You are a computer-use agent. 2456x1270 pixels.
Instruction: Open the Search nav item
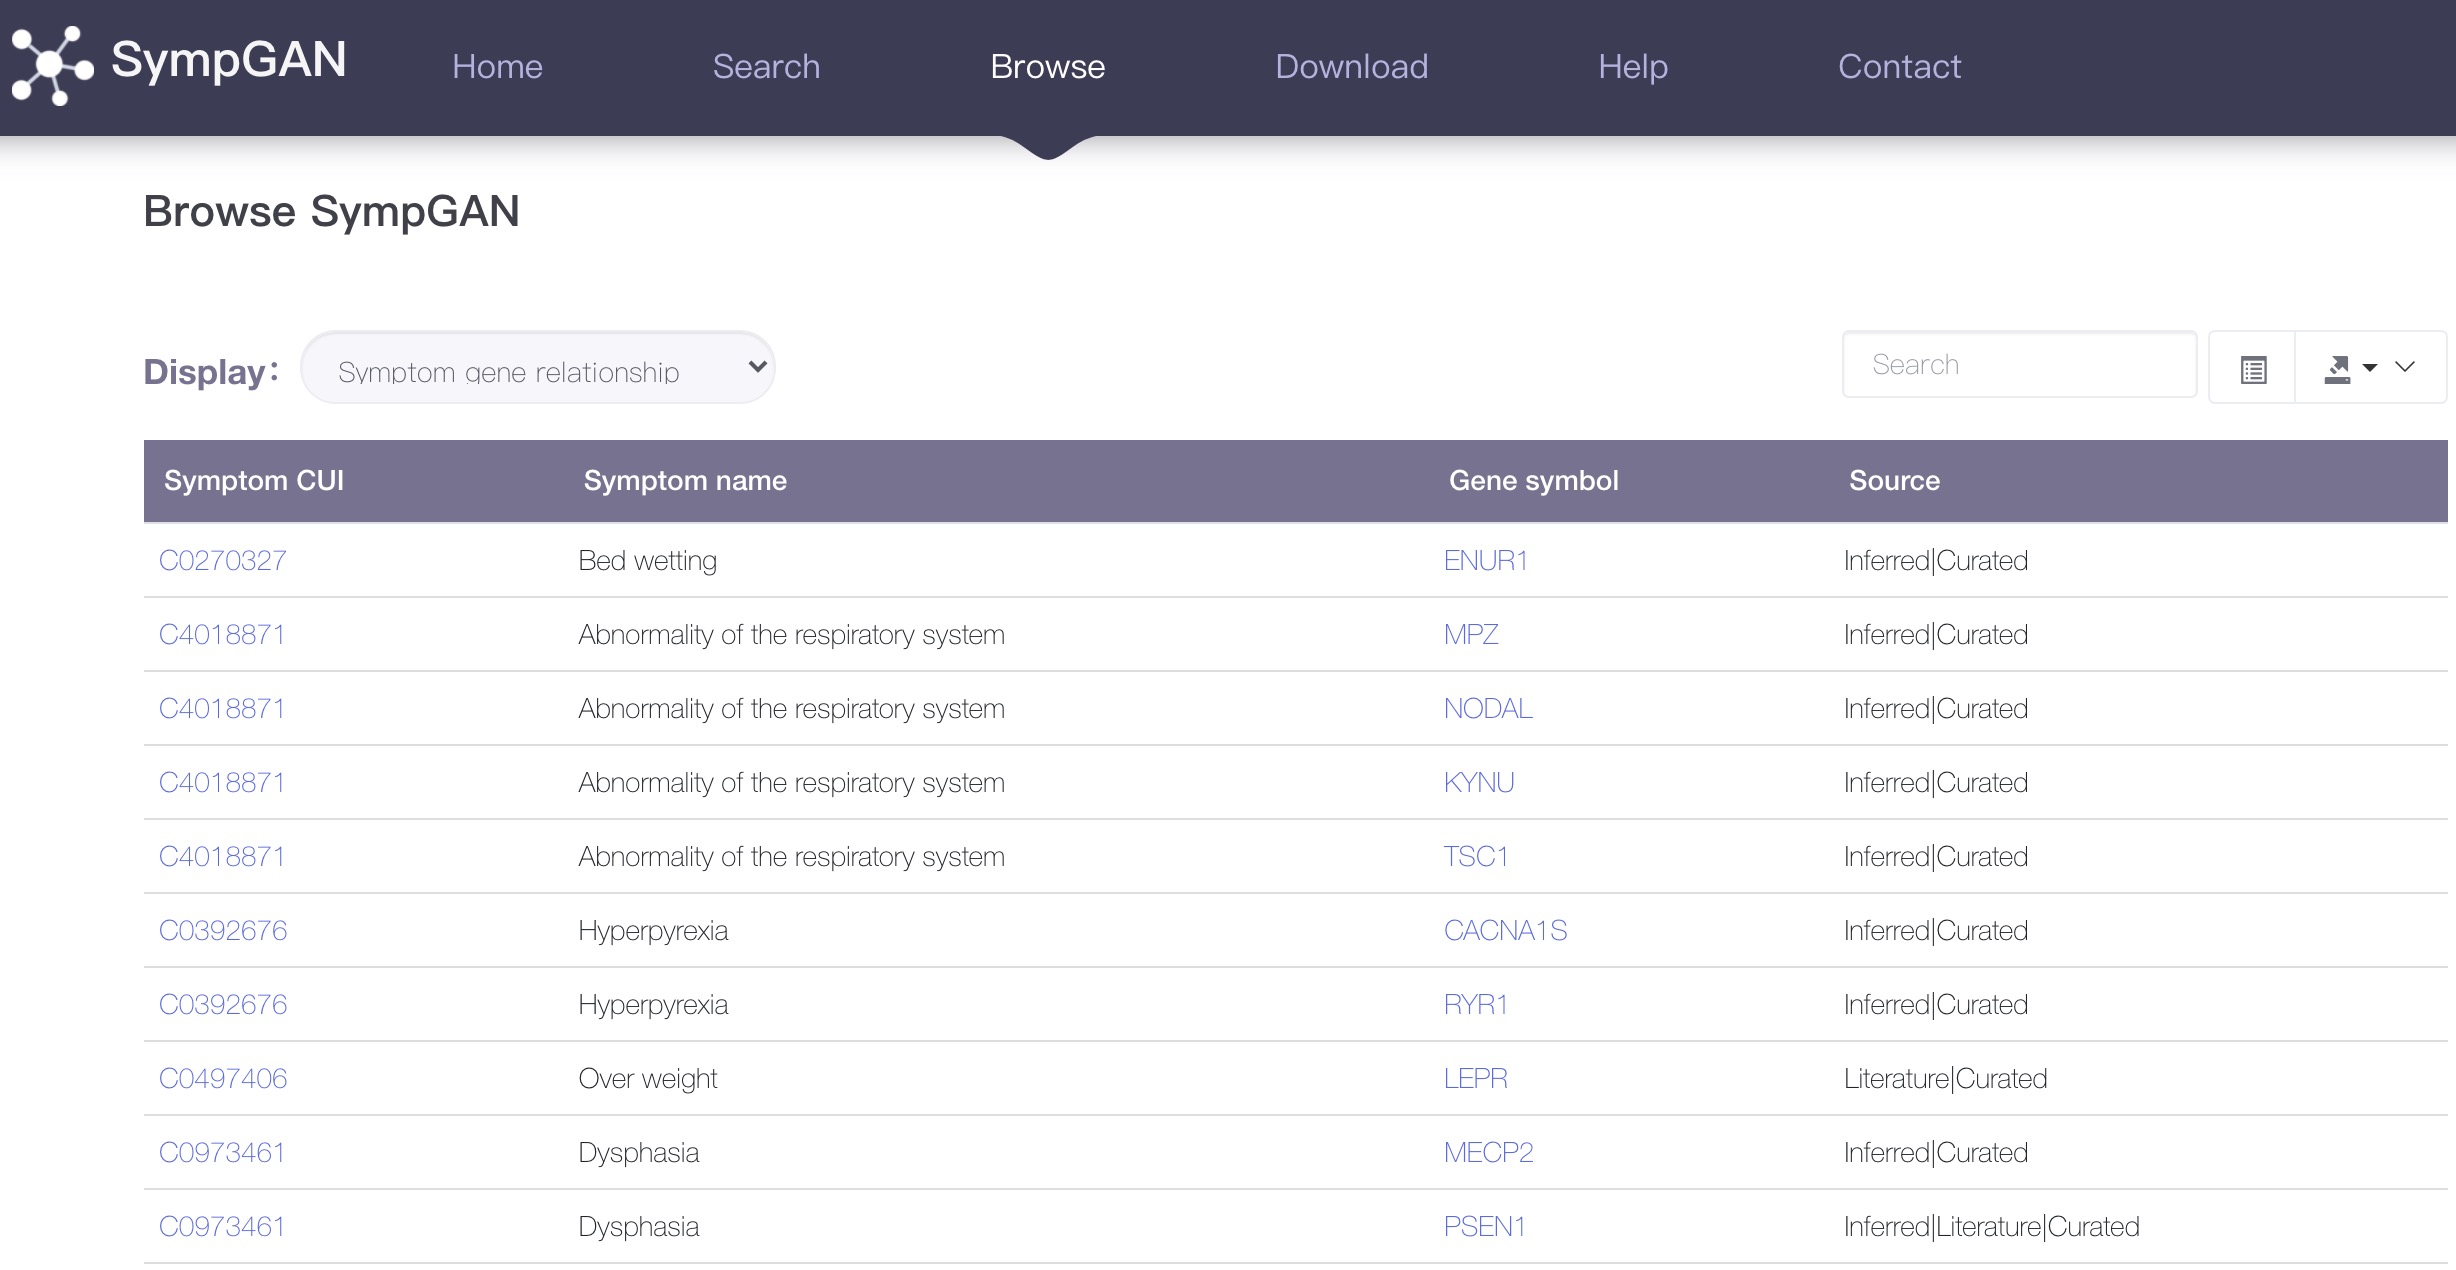[766, 66]
